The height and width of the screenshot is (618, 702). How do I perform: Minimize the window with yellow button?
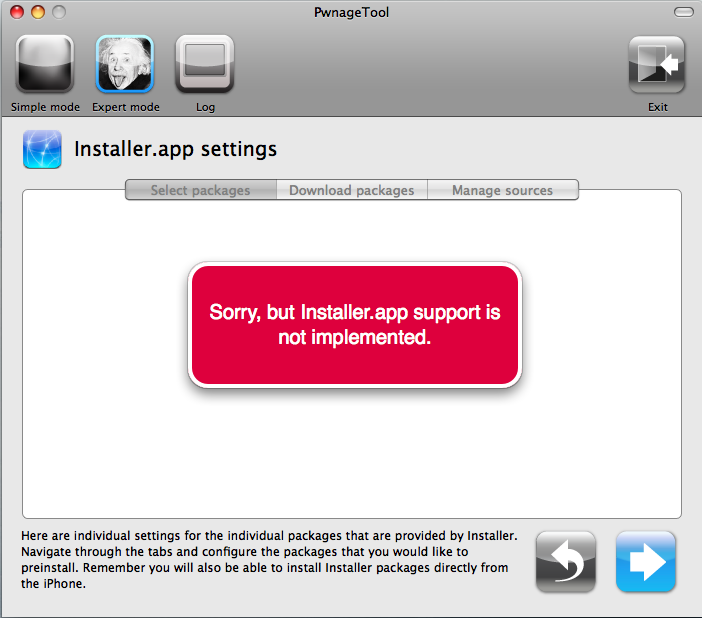click(38, 12)
